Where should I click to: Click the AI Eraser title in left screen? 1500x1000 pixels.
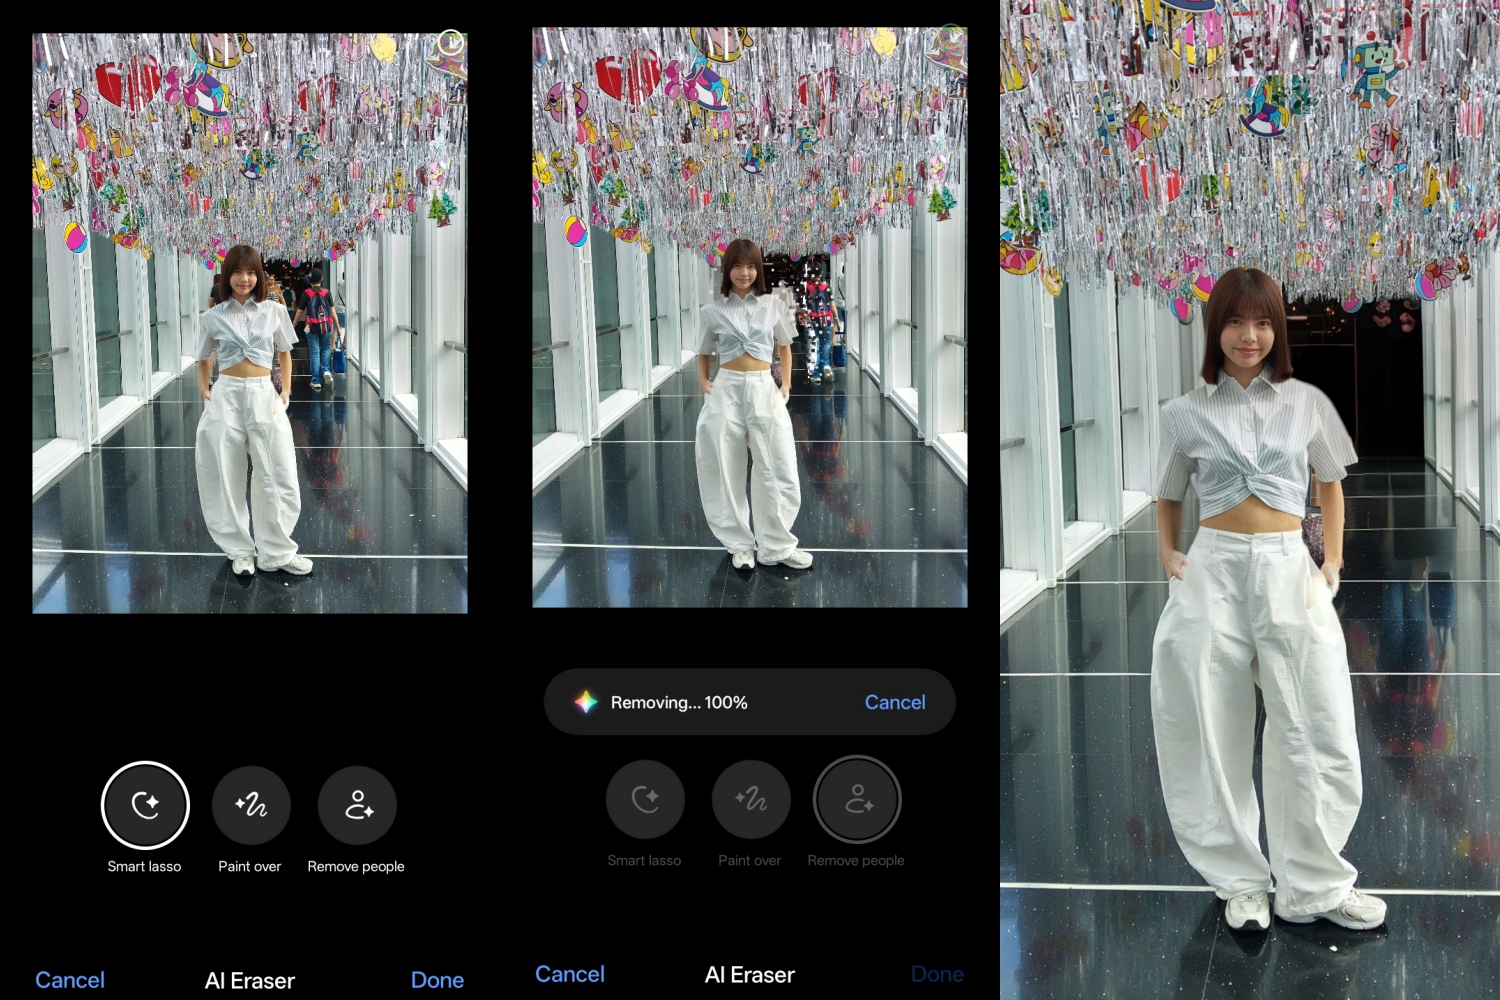click(x=250, y=980)
